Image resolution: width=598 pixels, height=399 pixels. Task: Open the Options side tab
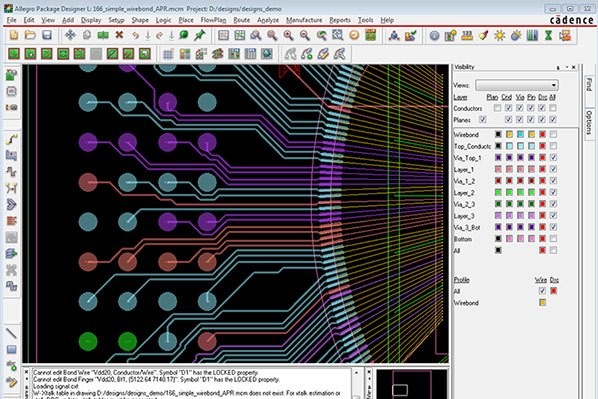point(589,122)
